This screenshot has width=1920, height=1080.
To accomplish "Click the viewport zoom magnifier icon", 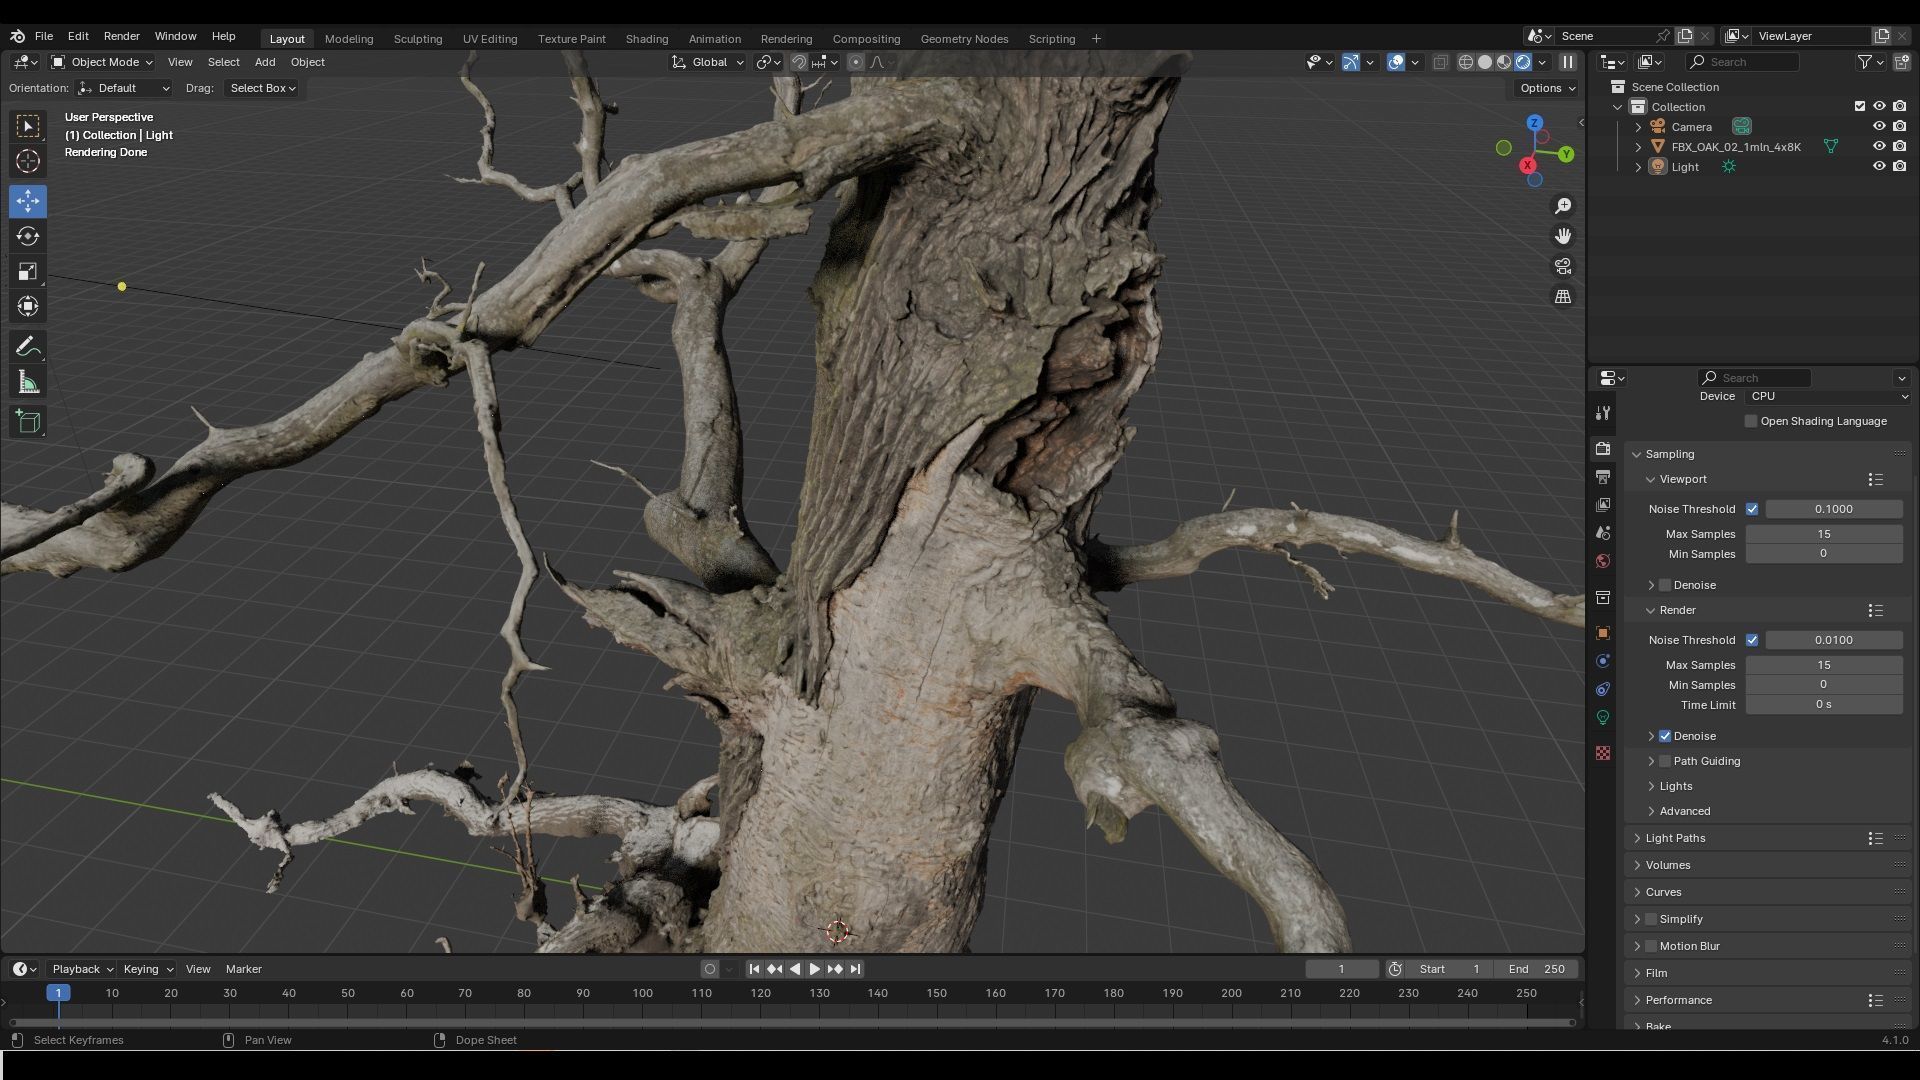I will (x=1562, y=206).
